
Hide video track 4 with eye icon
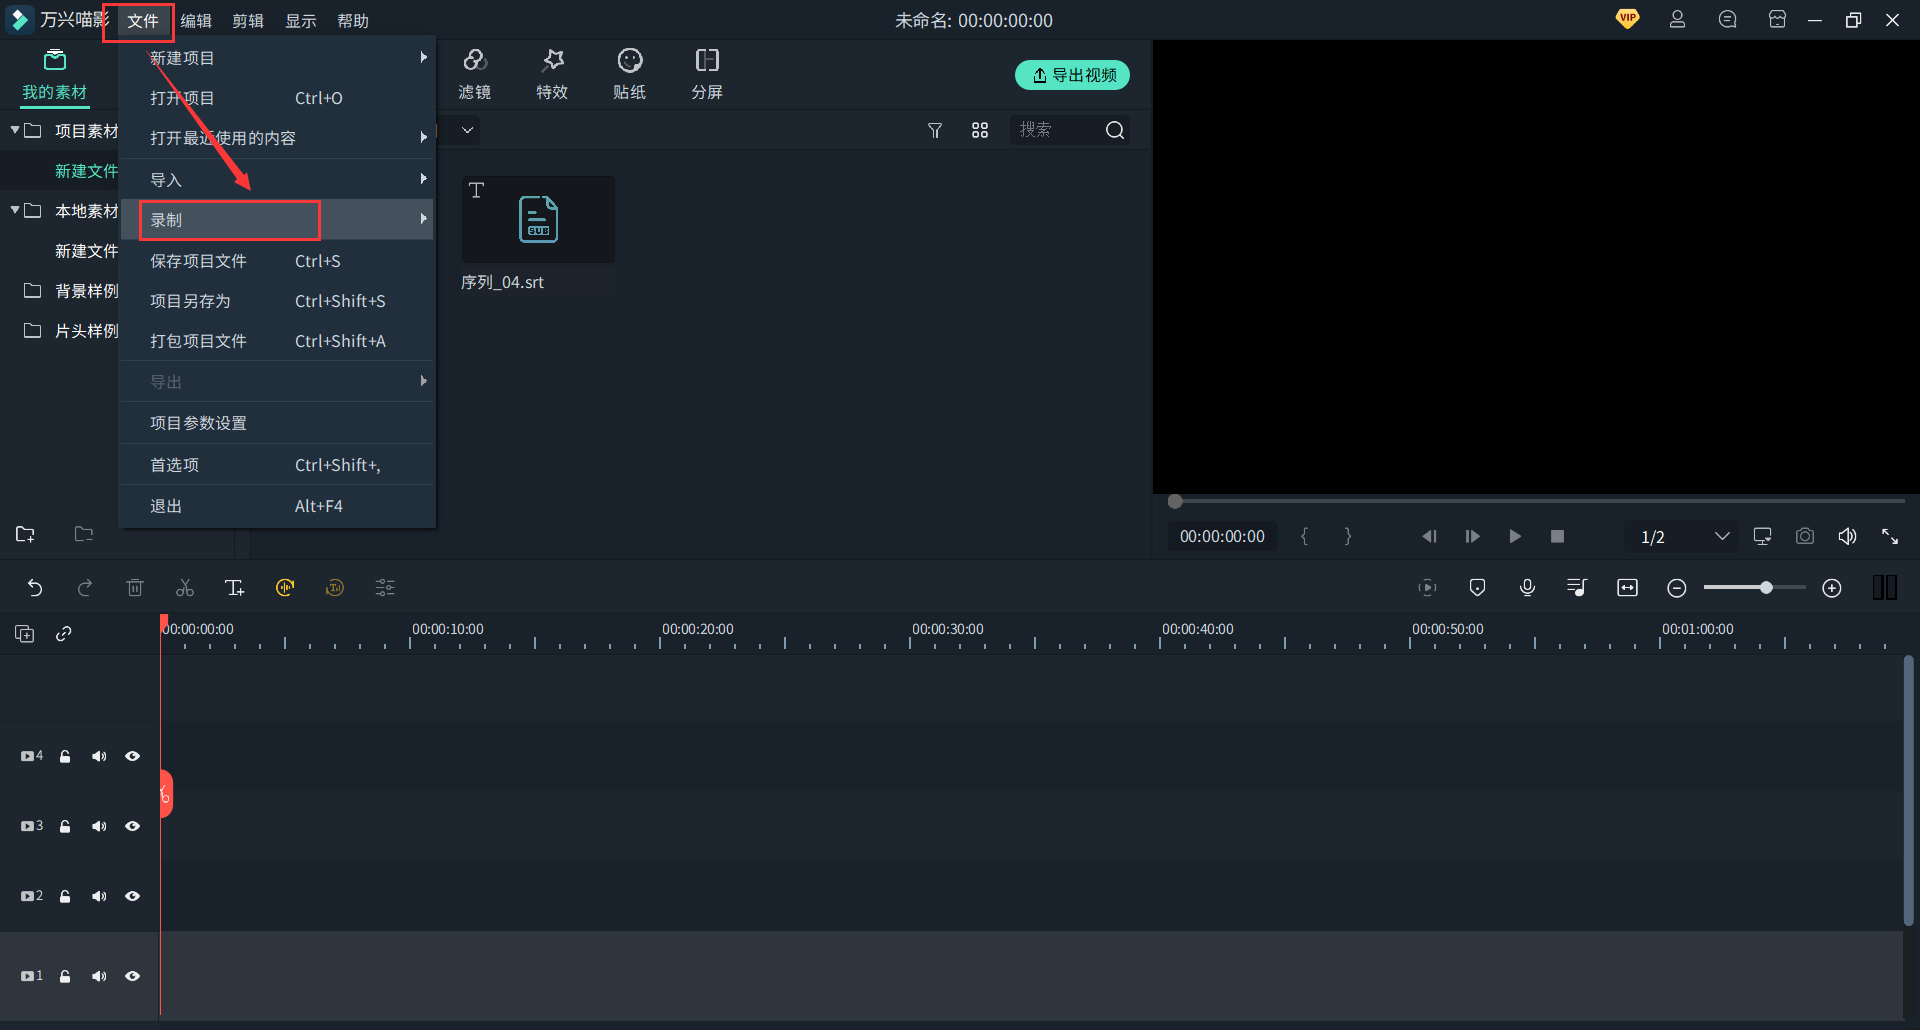pos(132,757)
